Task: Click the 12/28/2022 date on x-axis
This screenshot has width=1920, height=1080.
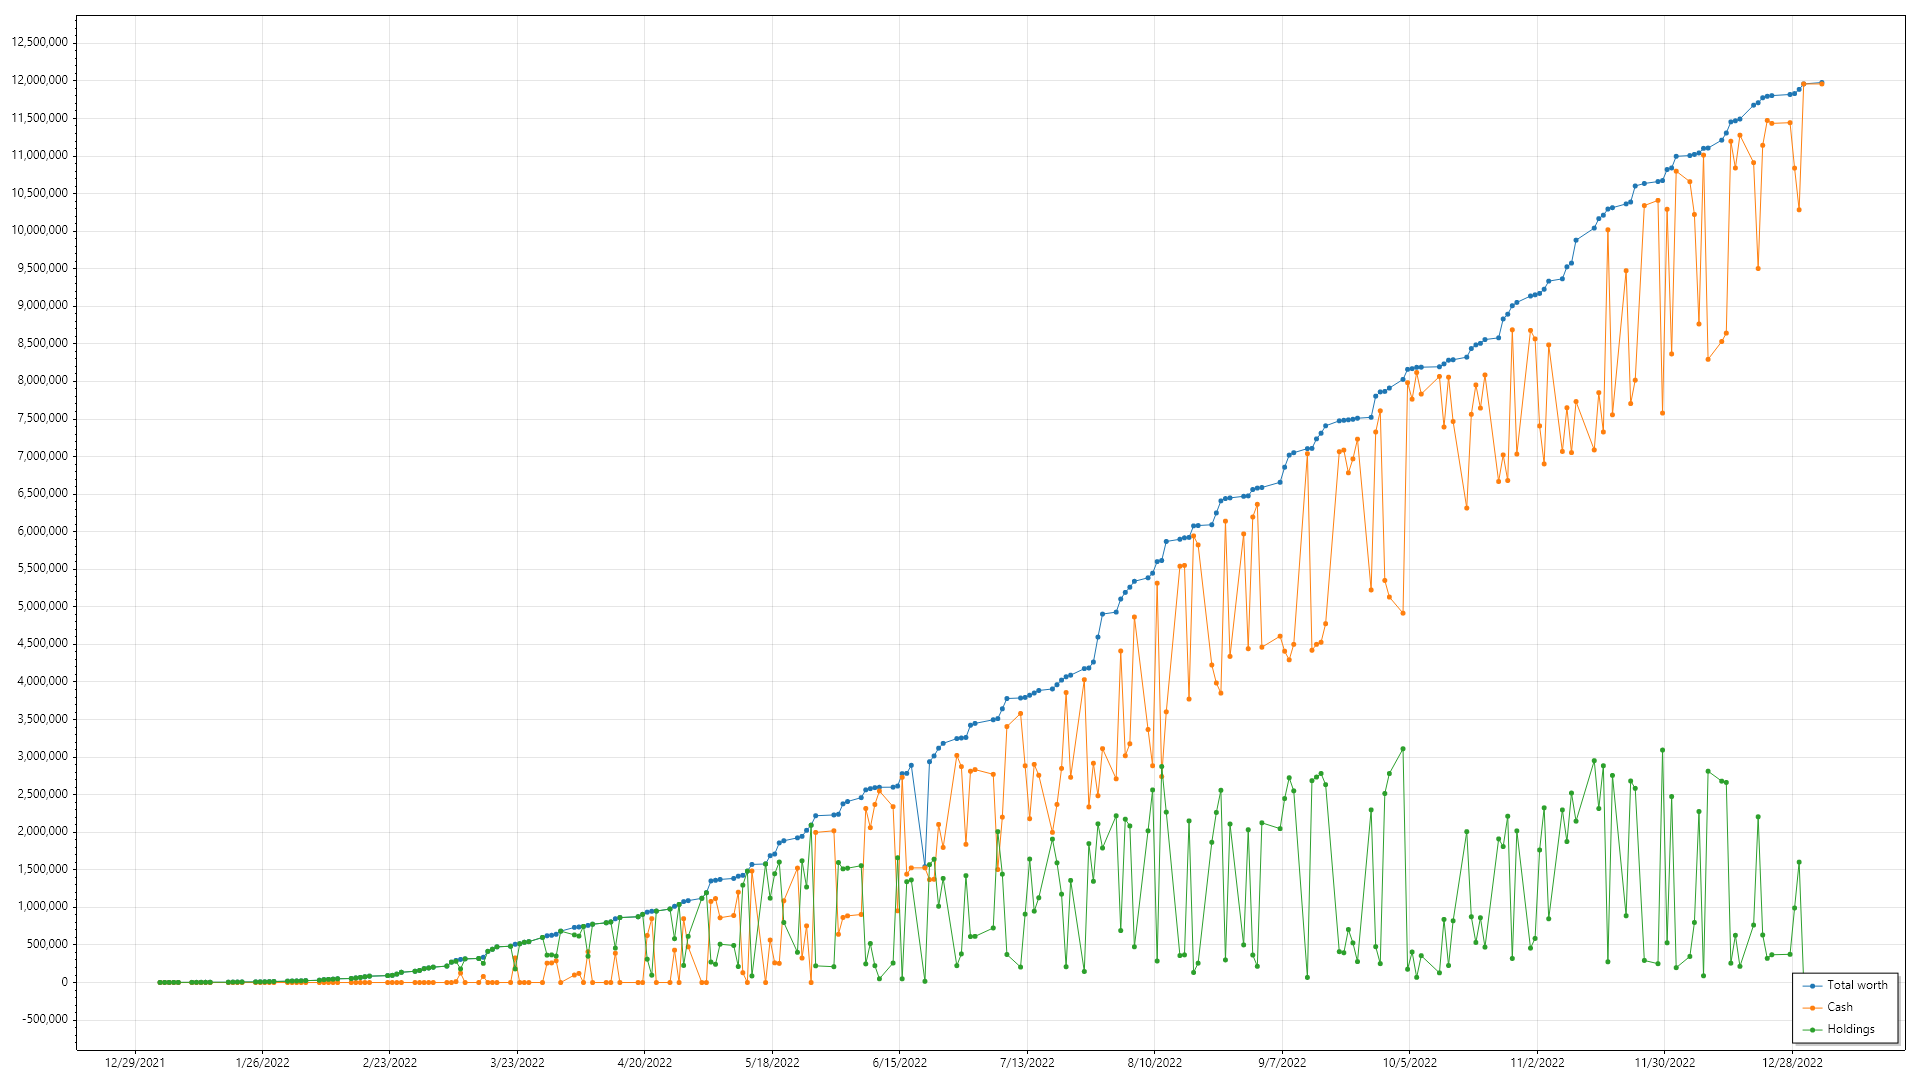Action: point(1792,1063)
